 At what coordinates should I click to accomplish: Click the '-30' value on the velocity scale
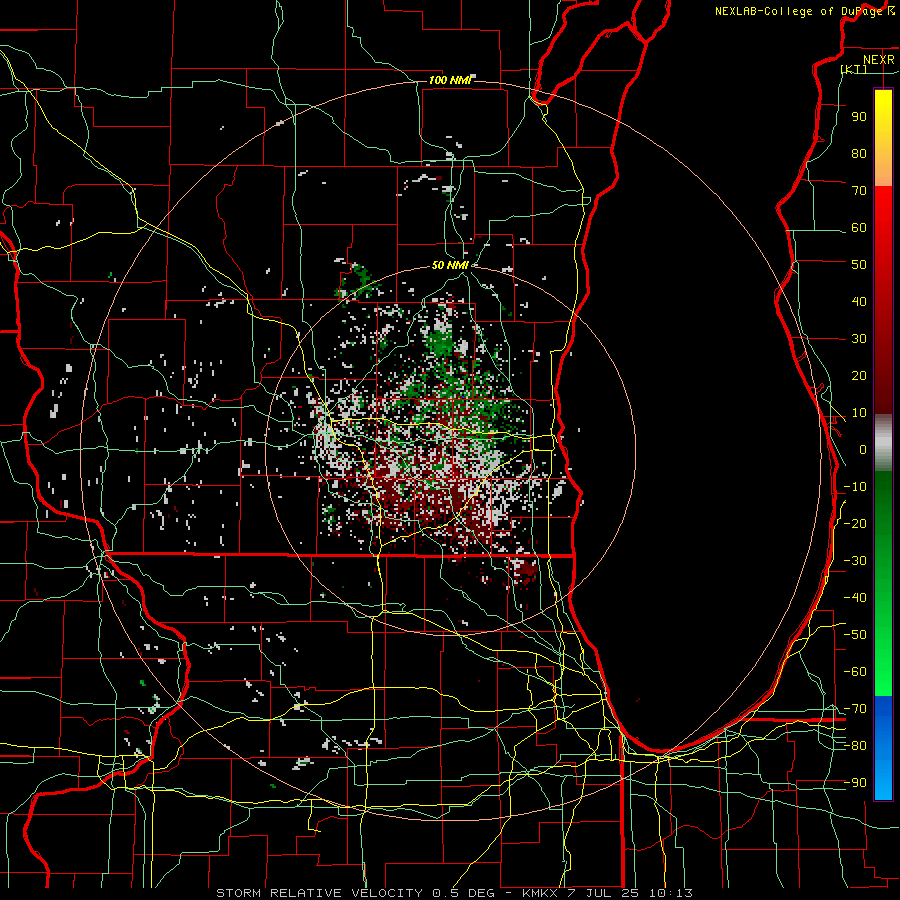tap(855, 561)
